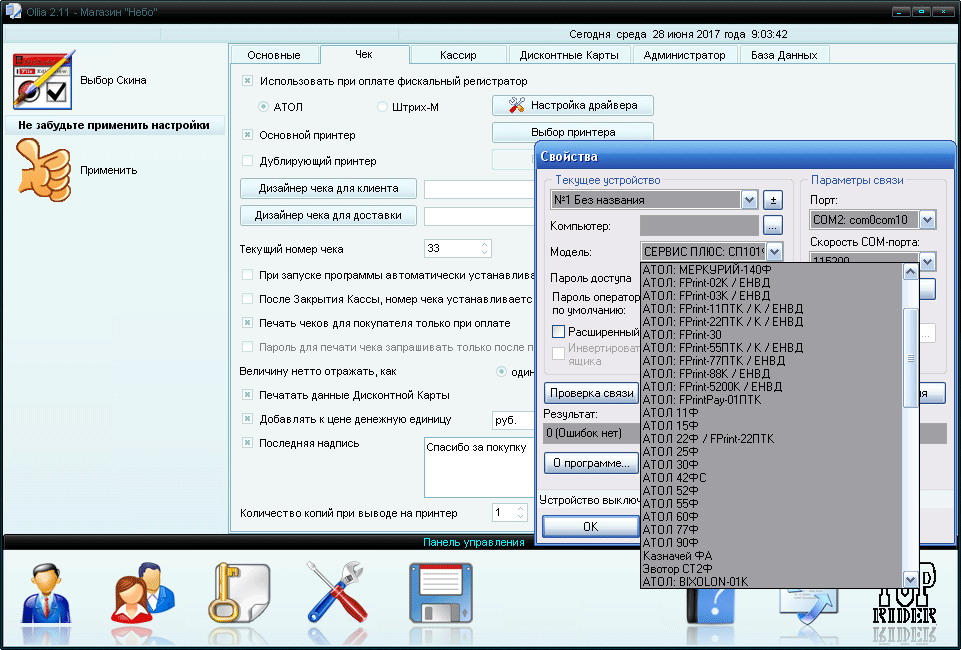Toggle the Основной принтер checkbox
Image resolution: width=961 pixels, height=650 pixels.
[x=248, y=135]
